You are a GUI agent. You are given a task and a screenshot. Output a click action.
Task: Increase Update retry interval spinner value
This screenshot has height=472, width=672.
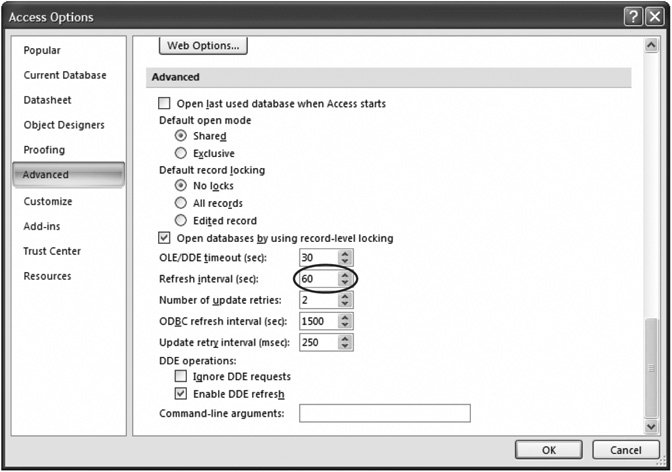tap(345, 338)
